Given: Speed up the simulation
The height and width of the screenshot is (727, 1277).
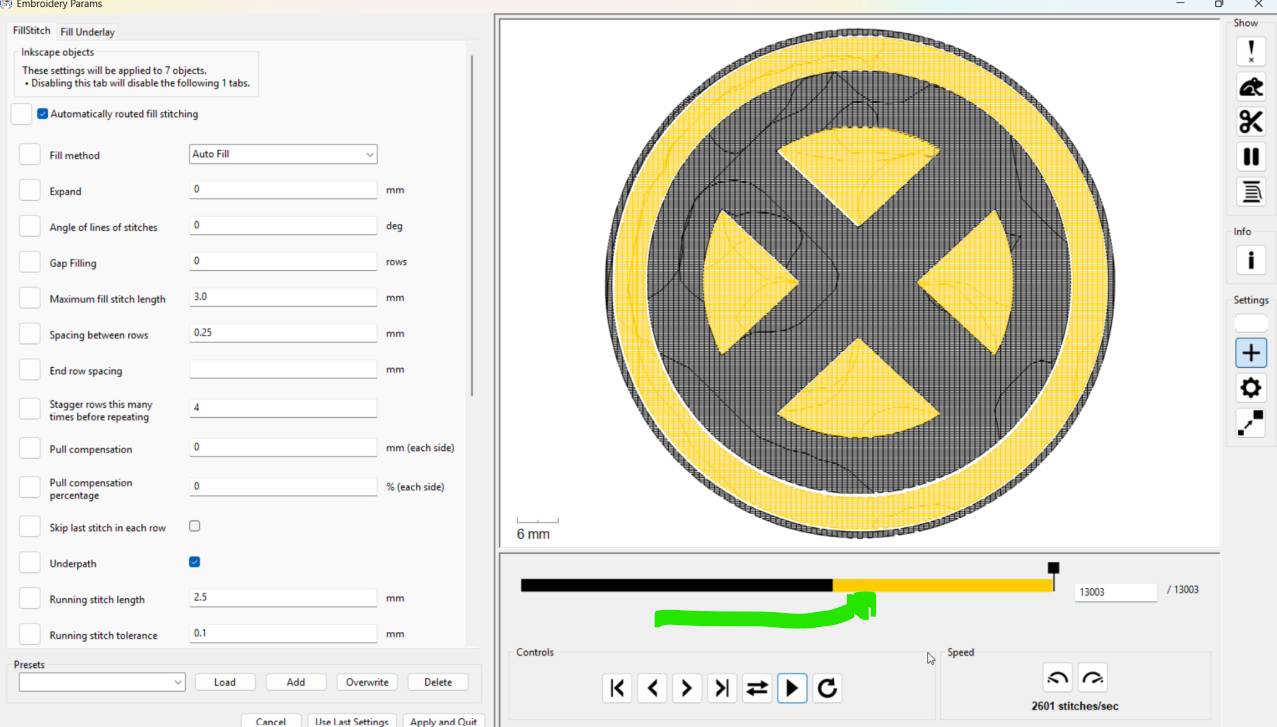Looking at the screenshot, I should point(1093,678).
